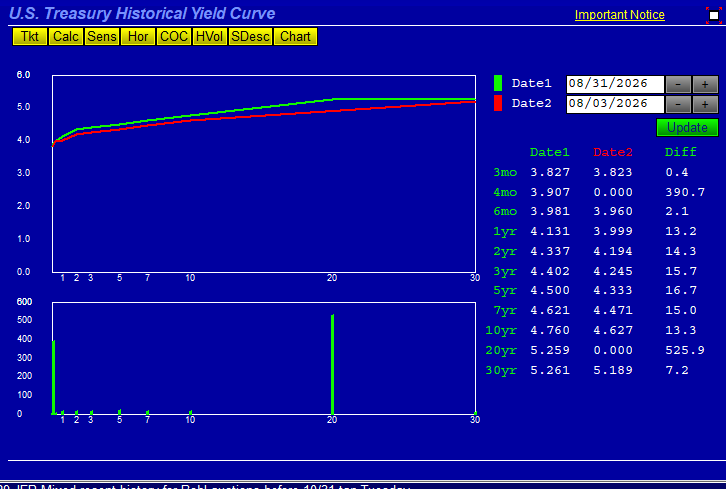Viewport: 726px width, 489px height.
Task: Open the Calc tab
Action: point(65,37)
